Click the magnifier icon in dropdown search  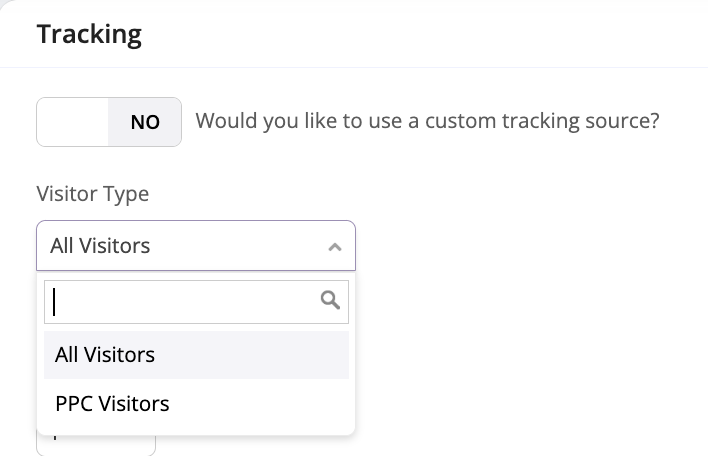(330, 300)
